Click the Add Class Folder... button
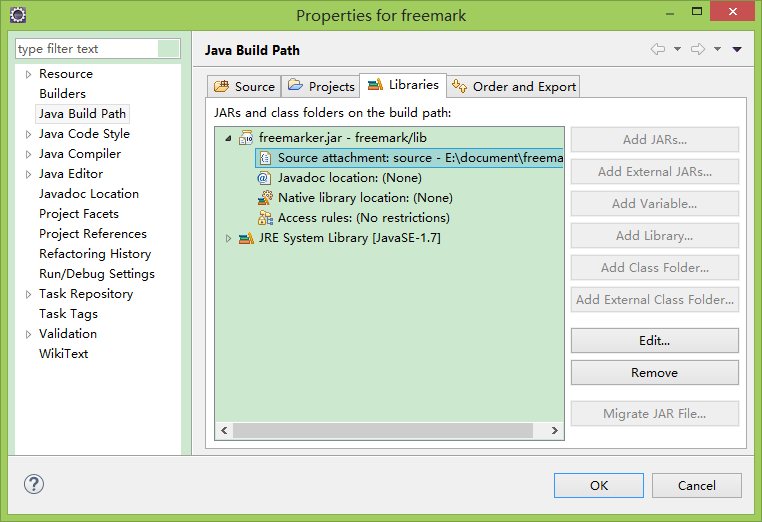 655,268
